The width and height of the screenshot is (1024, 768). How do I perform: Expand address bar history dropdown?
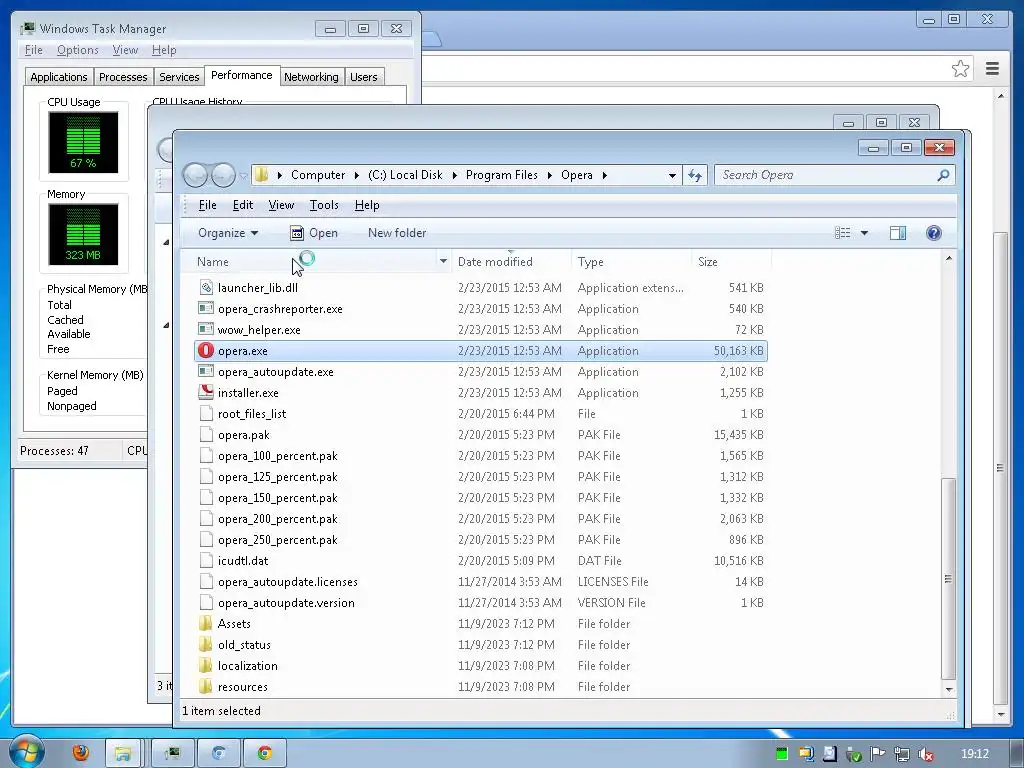point(672,175)
